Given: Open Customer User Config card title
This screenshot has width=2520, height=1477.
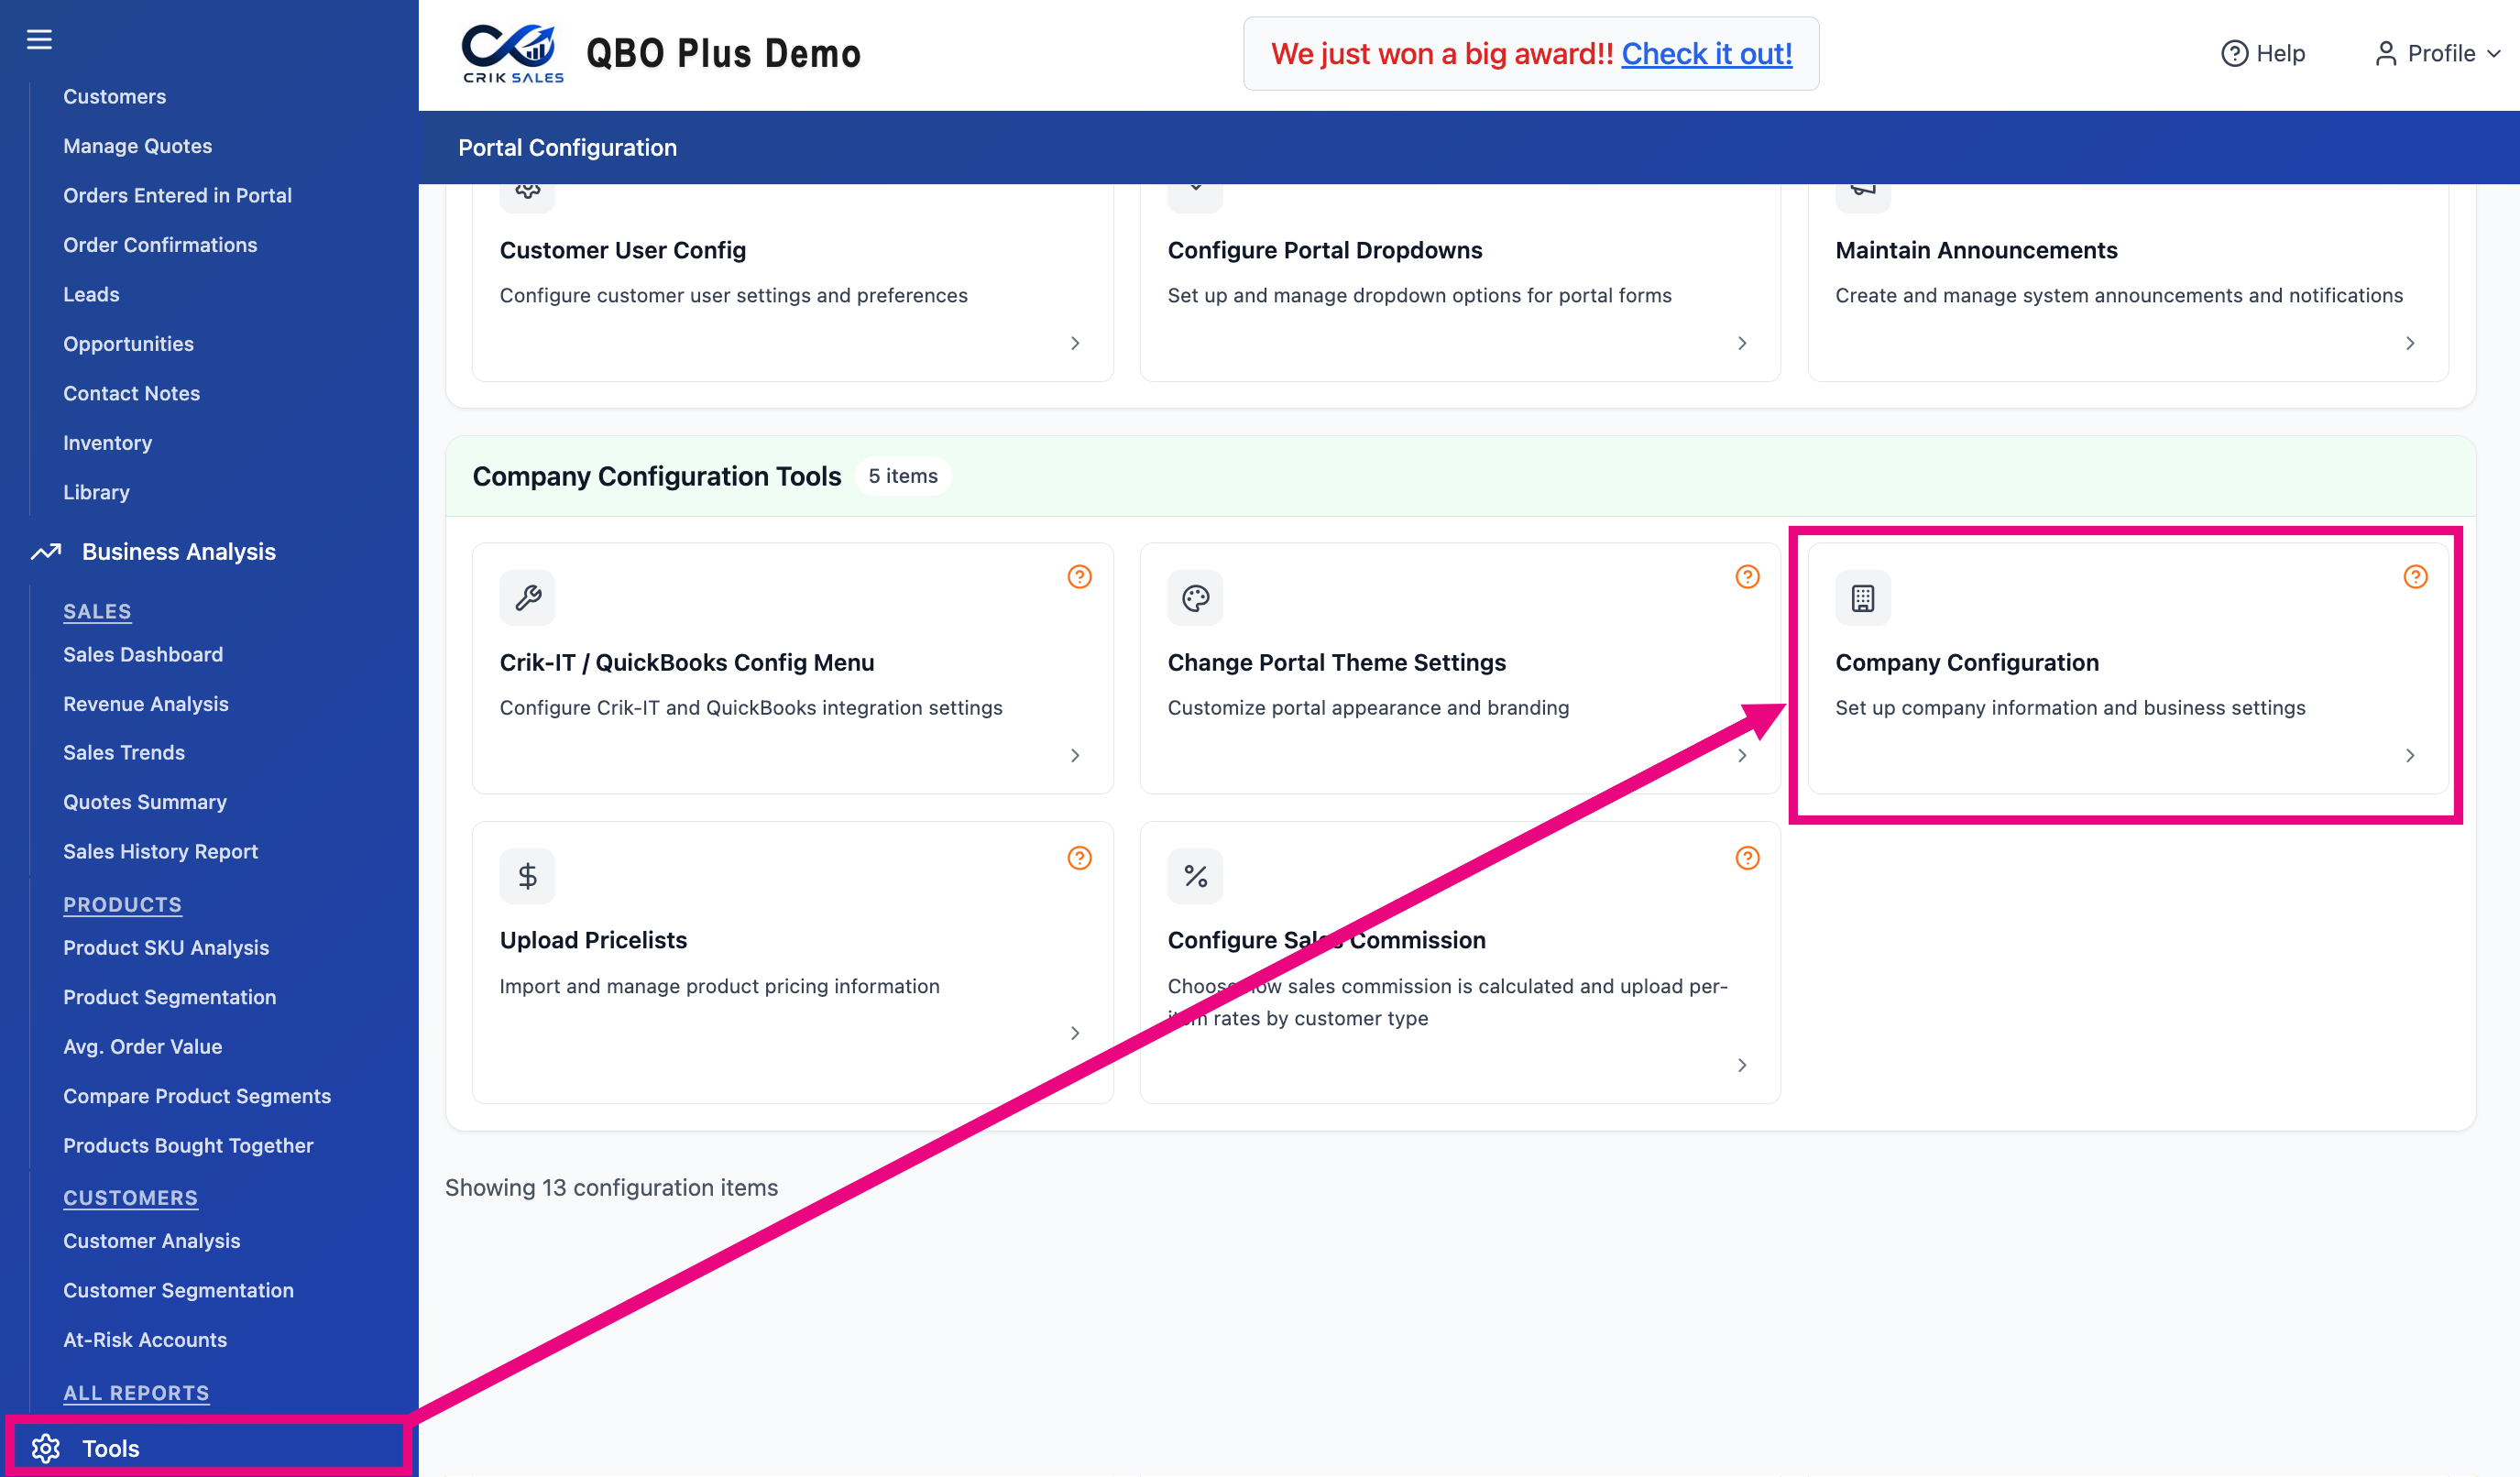Looking at the screenshot, I should click(x=623, y=250).
